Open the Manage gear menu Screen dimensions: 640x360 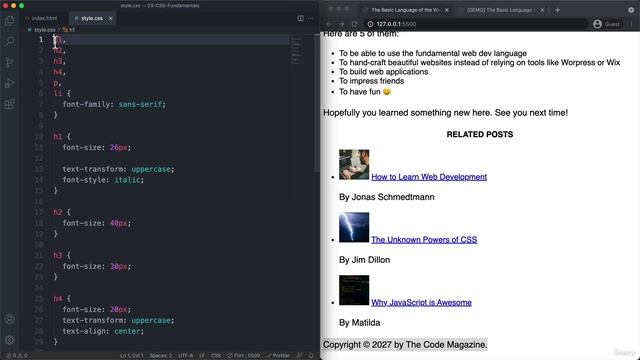coord(9,340)
